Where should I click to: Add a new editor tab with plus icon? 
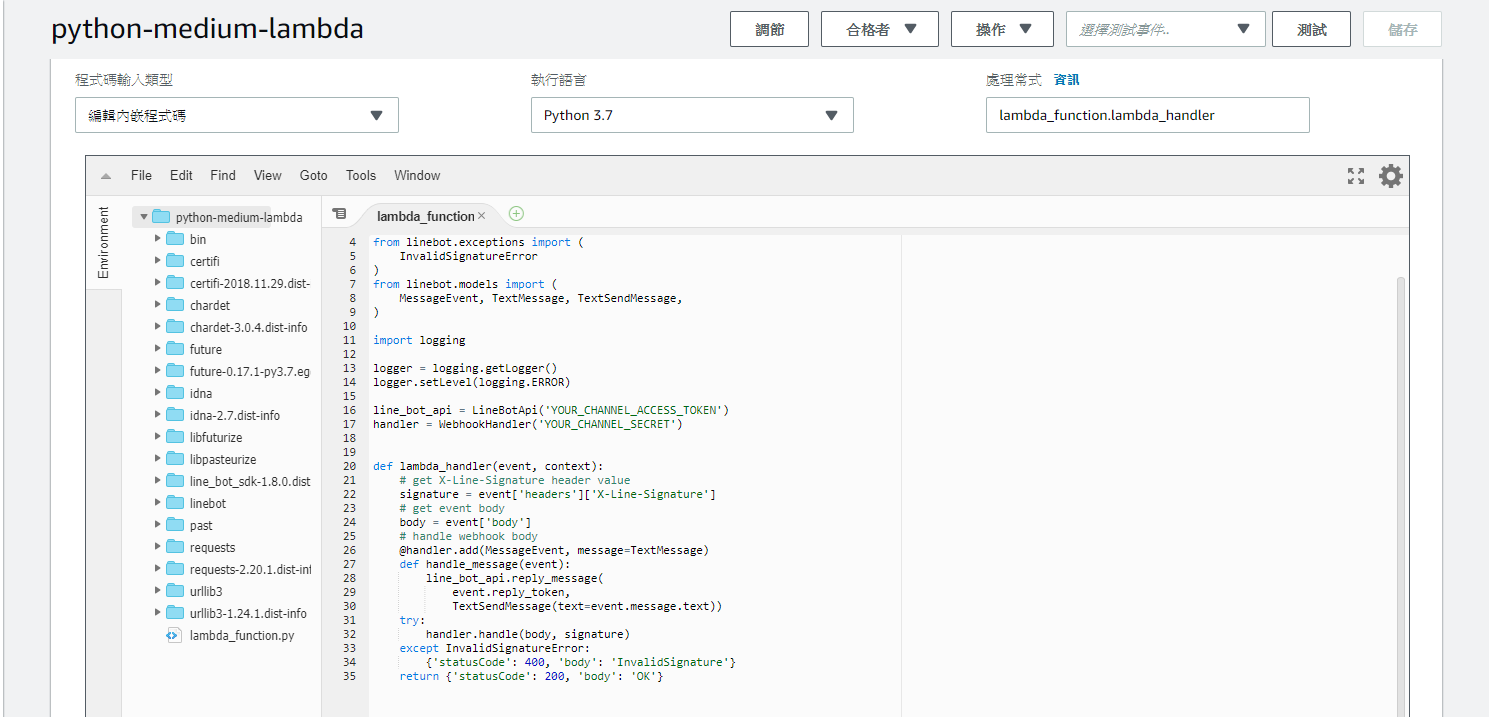(x=516, y=213)
